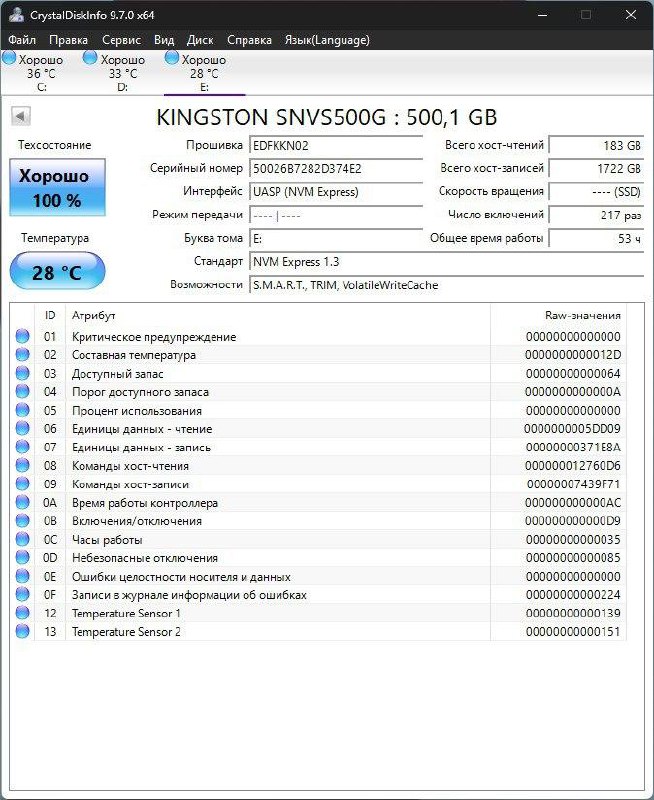Click status orb for Команды хост-записи
654x800 pixels.
point(22,483)
